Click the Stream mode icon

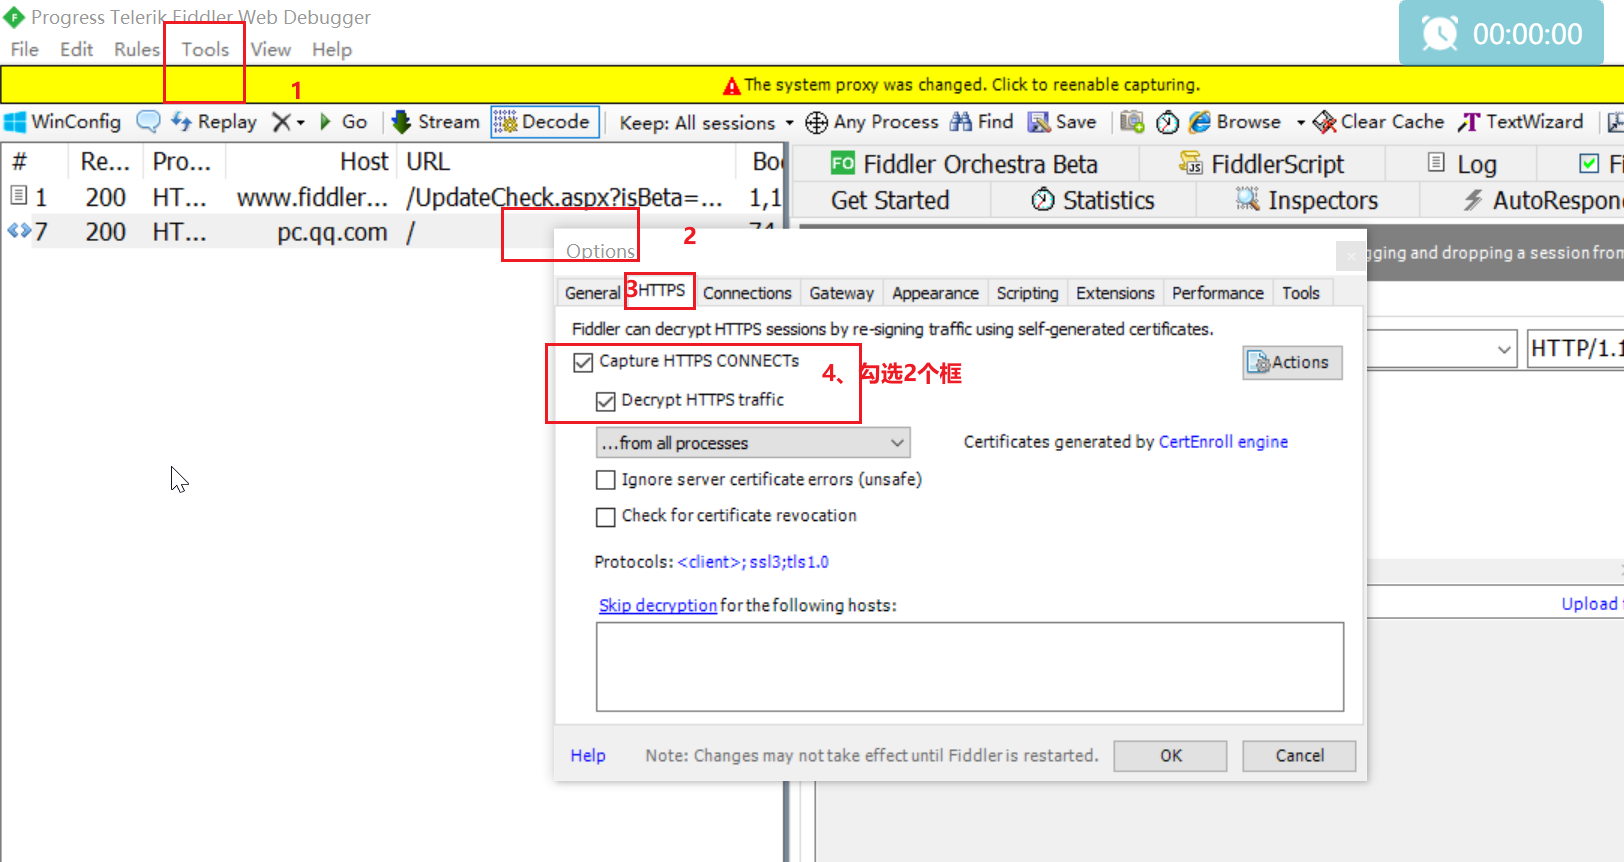[x=401, y=122]
